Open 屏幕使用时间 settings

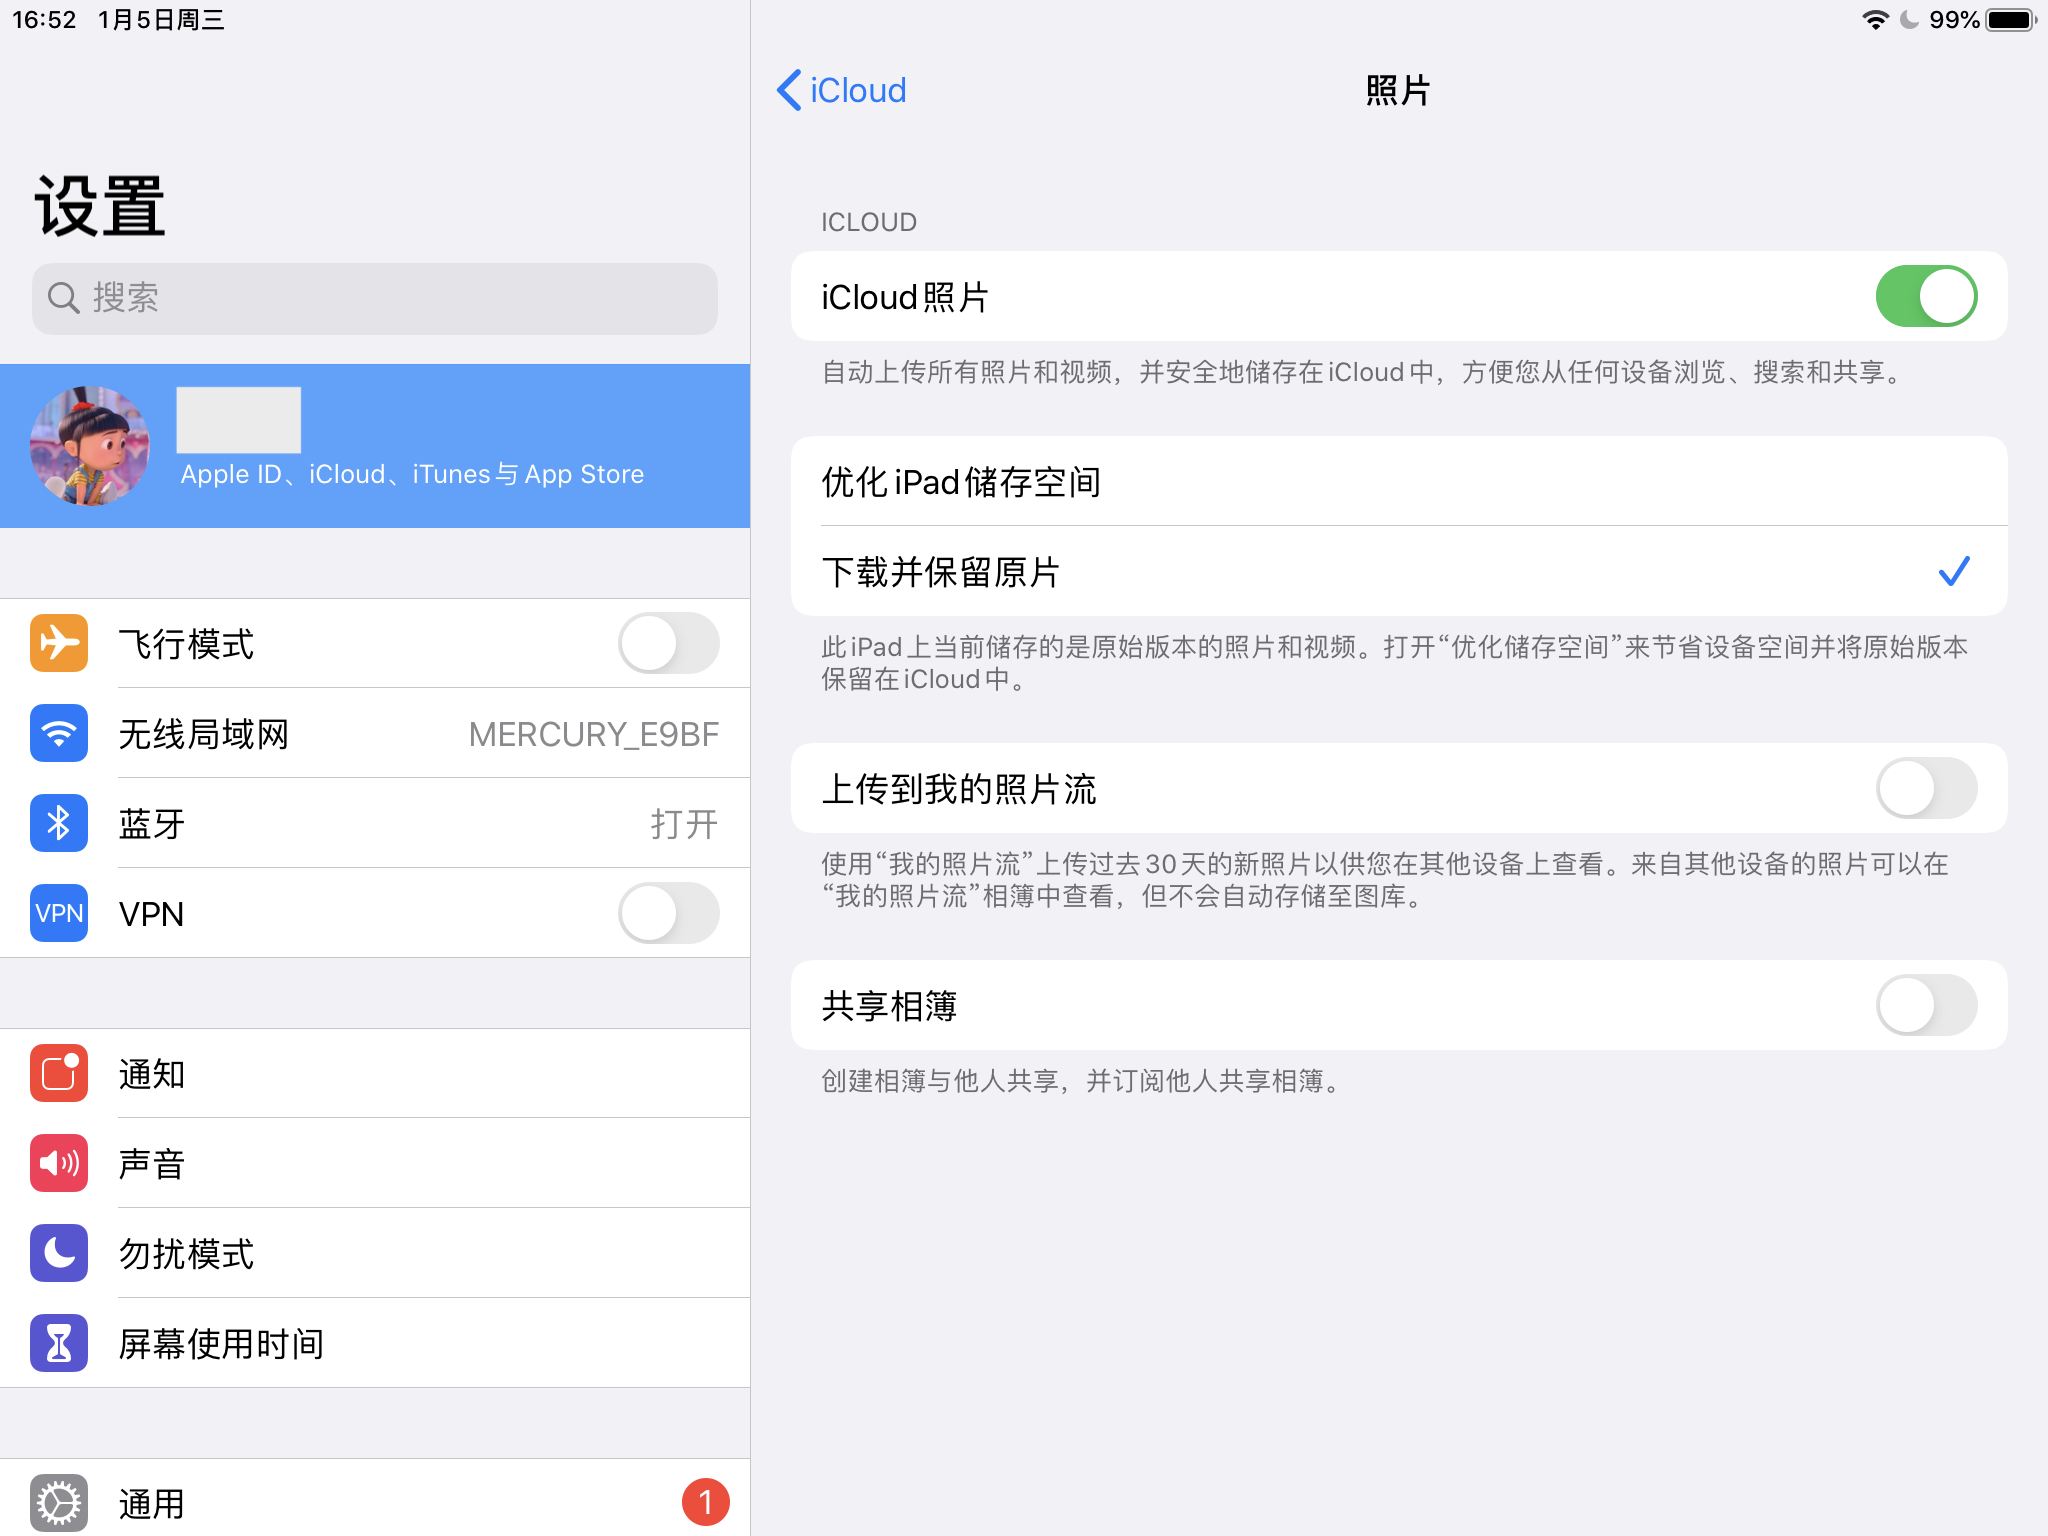pyautogui.click(x=375, y=1343)
